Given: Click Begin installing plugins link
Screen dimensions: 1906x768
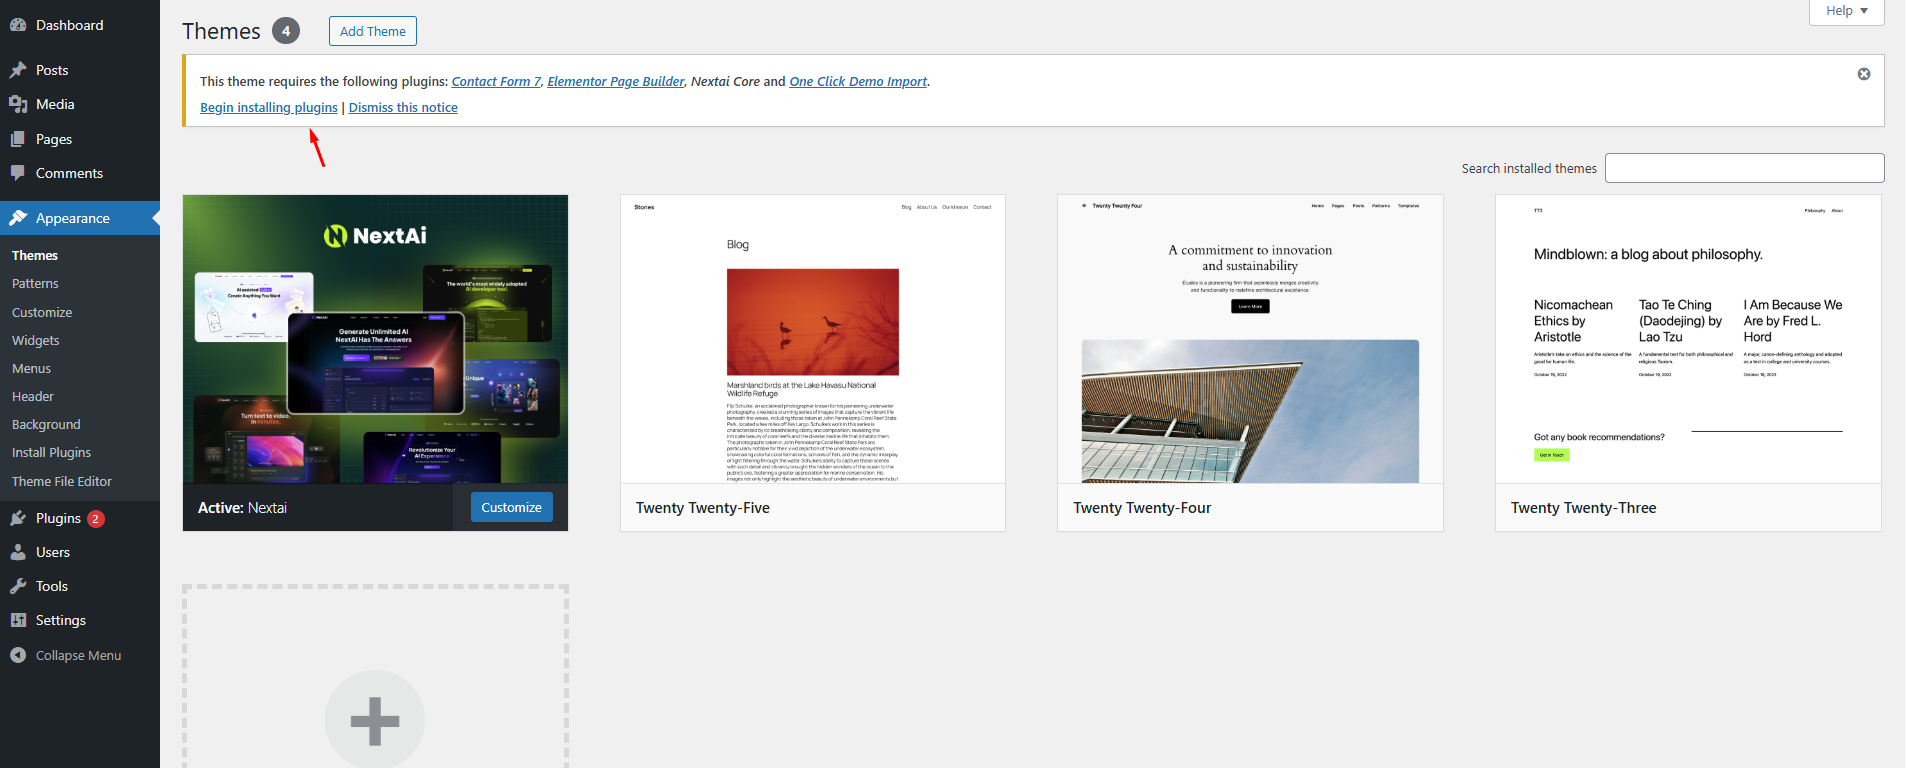Looking at the screenshot, I should (268, 107).
